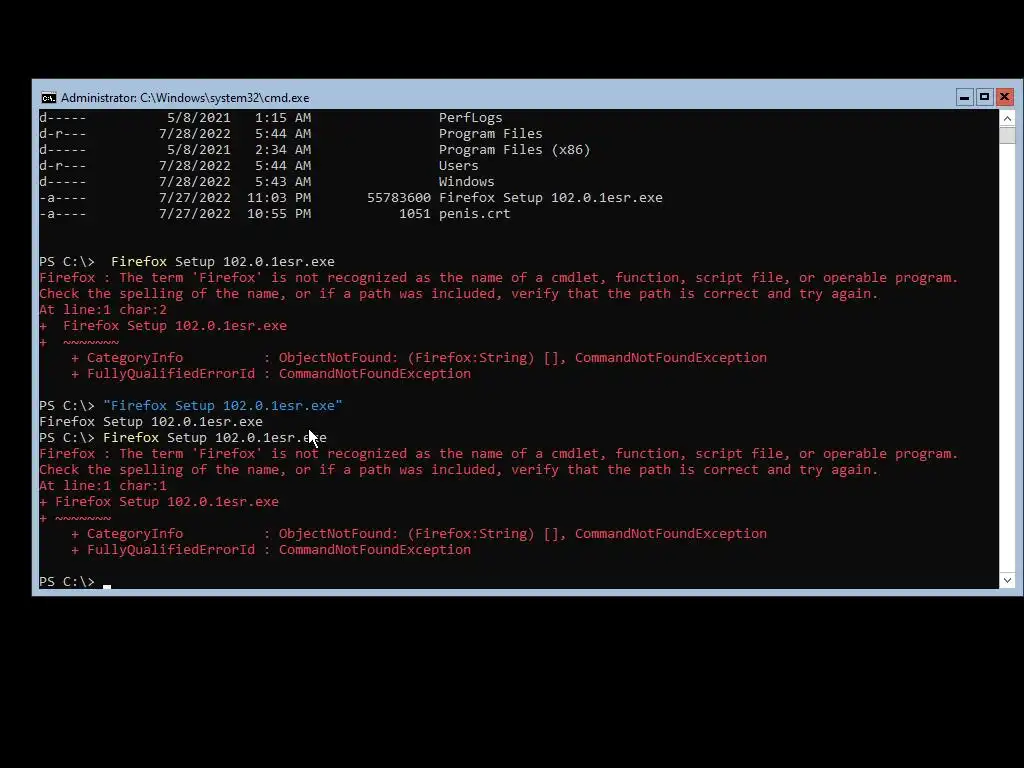Image resolution: width=1024 pixels, height=768 pixels.
Task: Maximize the Administrator cmd.exe window
Action: (984, 97)
